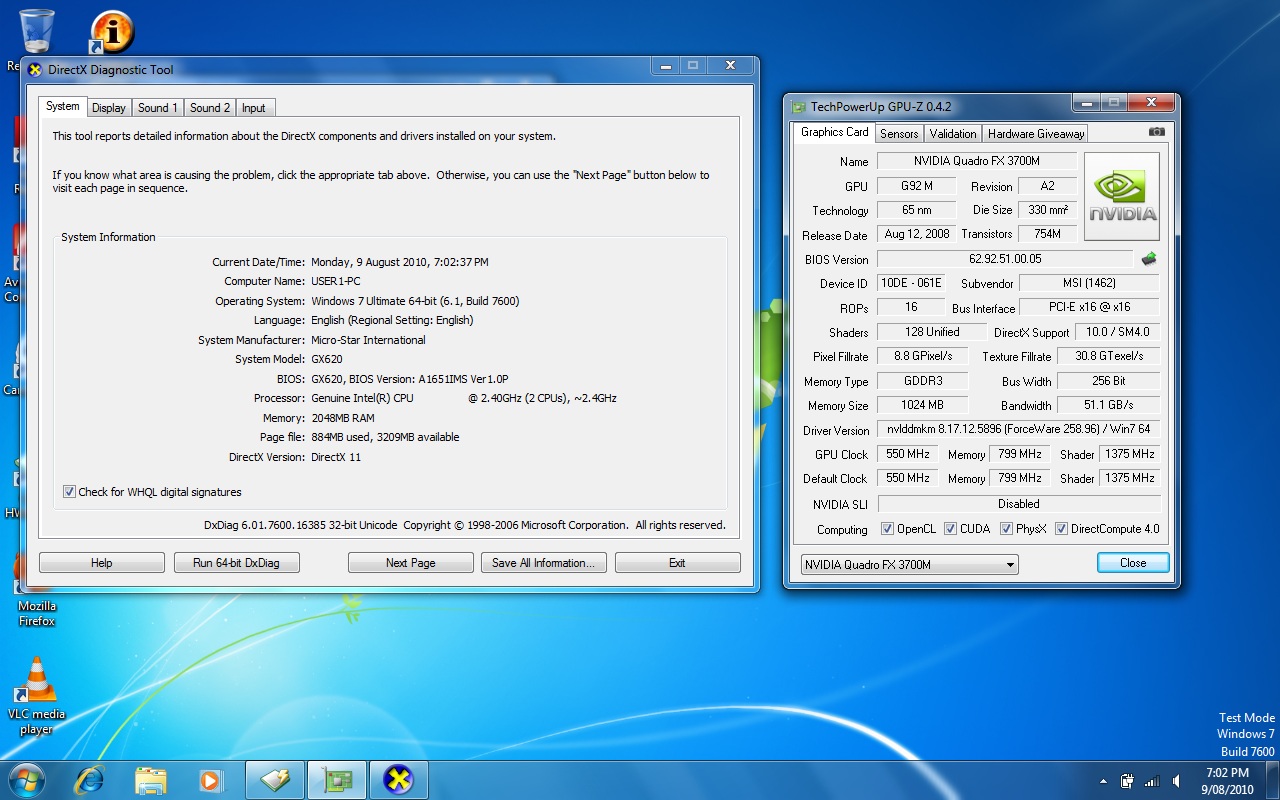
Task: Toggle the PhysX checkbox in GPU-Z
Action: tap(1006, 529)
